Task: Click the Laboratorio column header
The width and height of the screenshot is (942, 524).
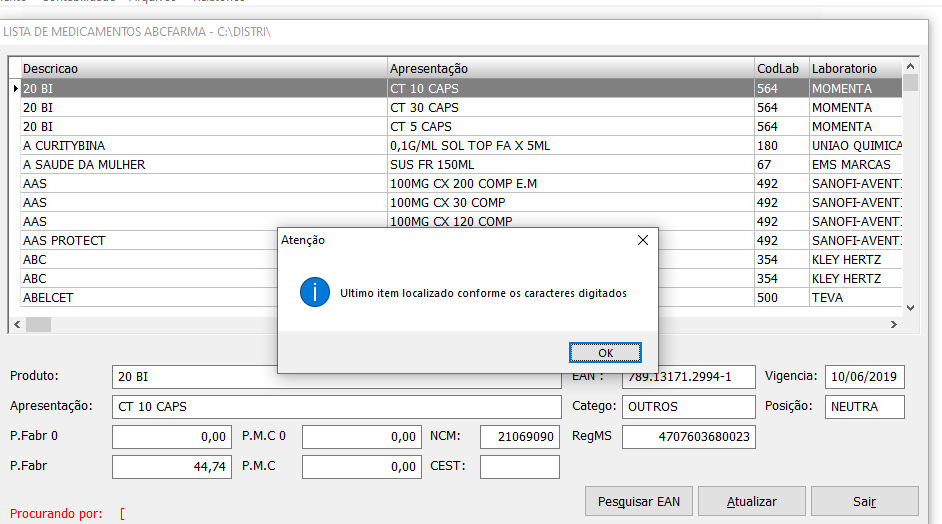Action: tap(855, 69)
